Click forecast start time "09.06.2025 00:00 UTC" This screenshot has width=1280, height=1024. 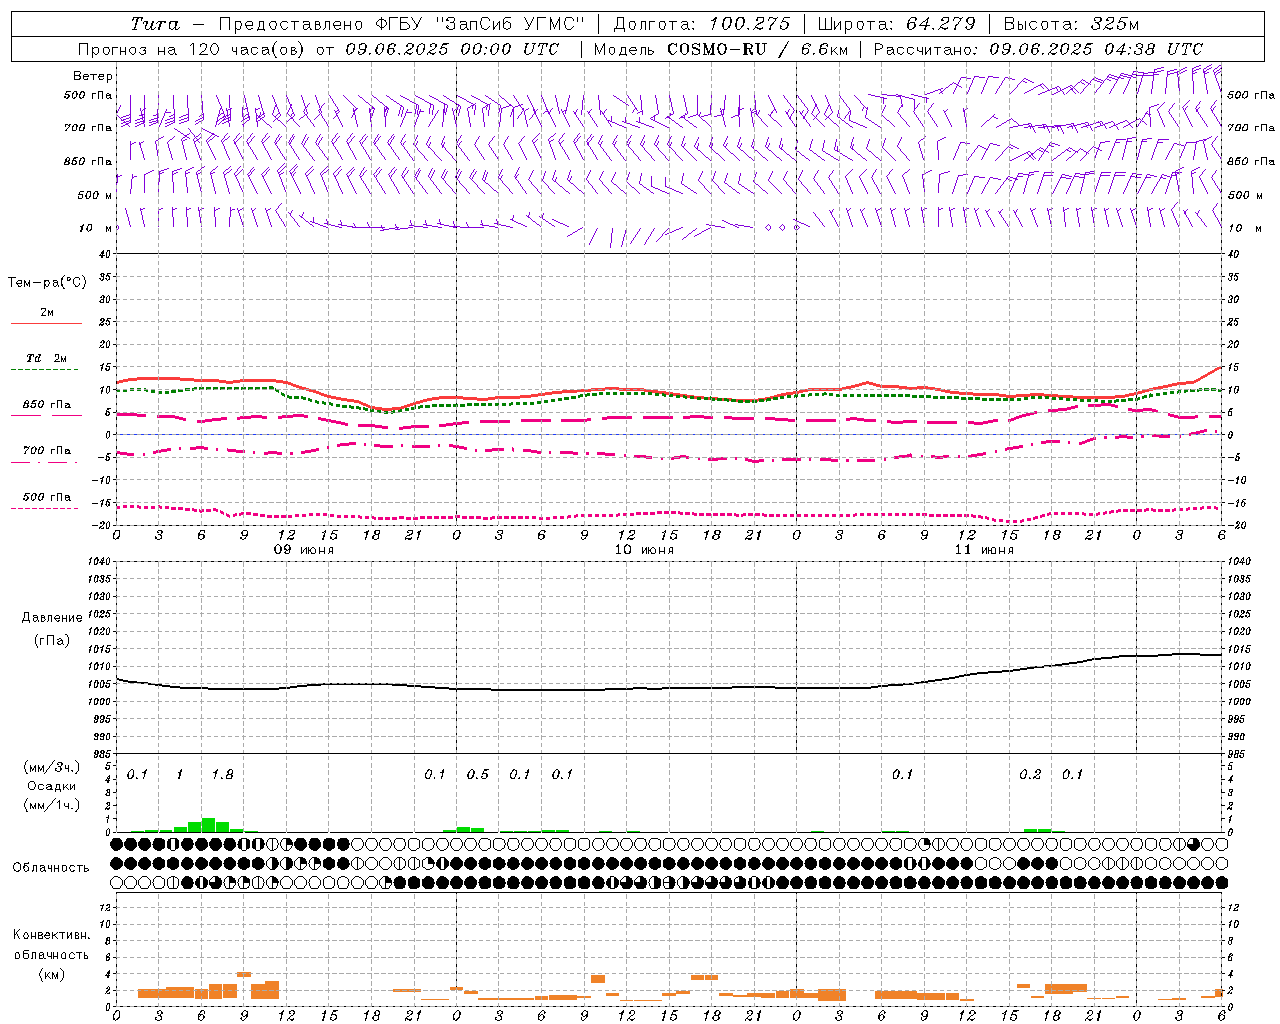[x=452, y=49]
